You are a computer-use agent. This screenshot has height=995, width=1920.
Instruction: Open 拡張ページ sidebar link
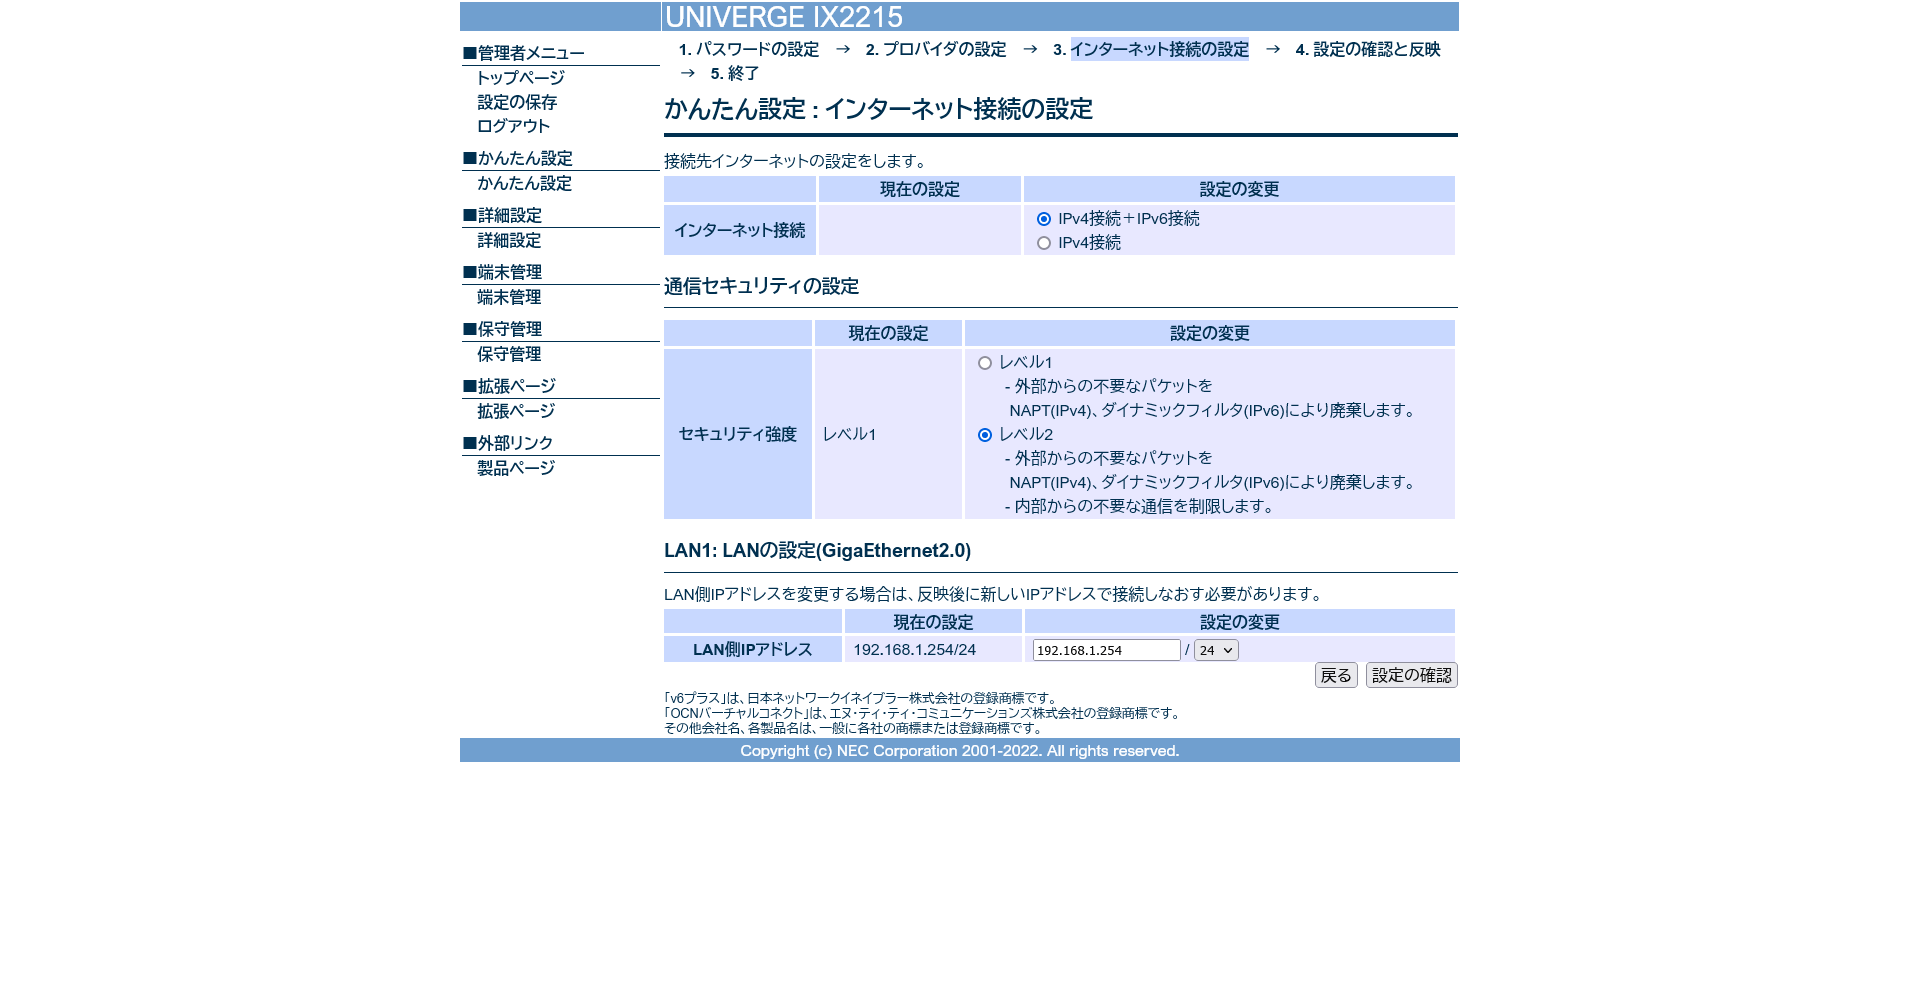tap(516, 411)
